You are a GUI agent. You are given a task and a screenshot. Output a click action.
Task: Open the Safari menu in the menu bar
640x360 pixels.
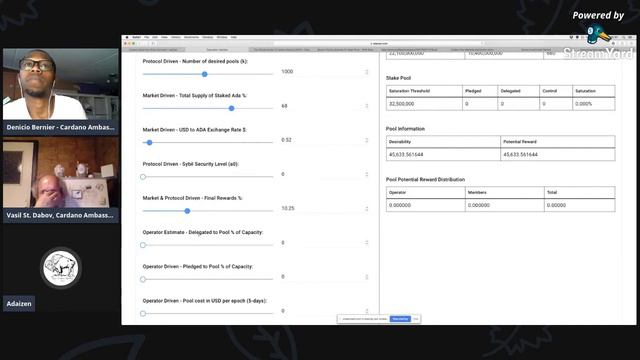tap(136, 37)
